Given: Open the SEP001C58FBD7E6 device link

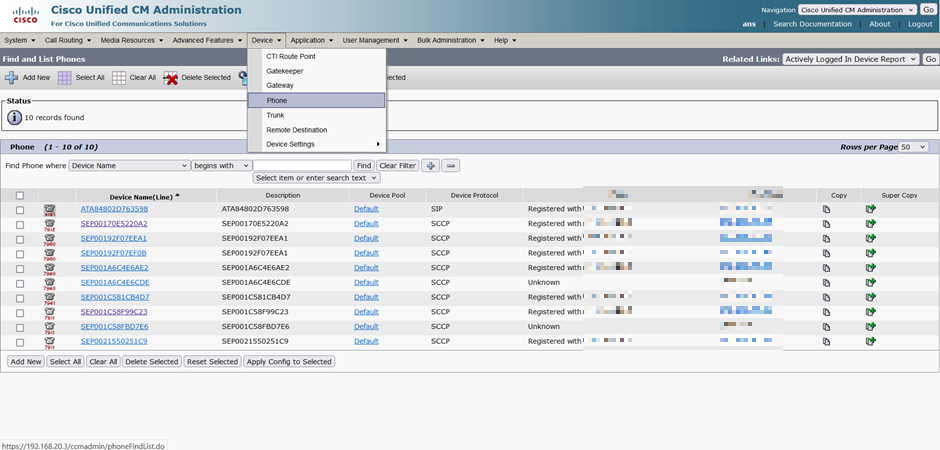Looking at the screenshot, I should pos(115,327).
